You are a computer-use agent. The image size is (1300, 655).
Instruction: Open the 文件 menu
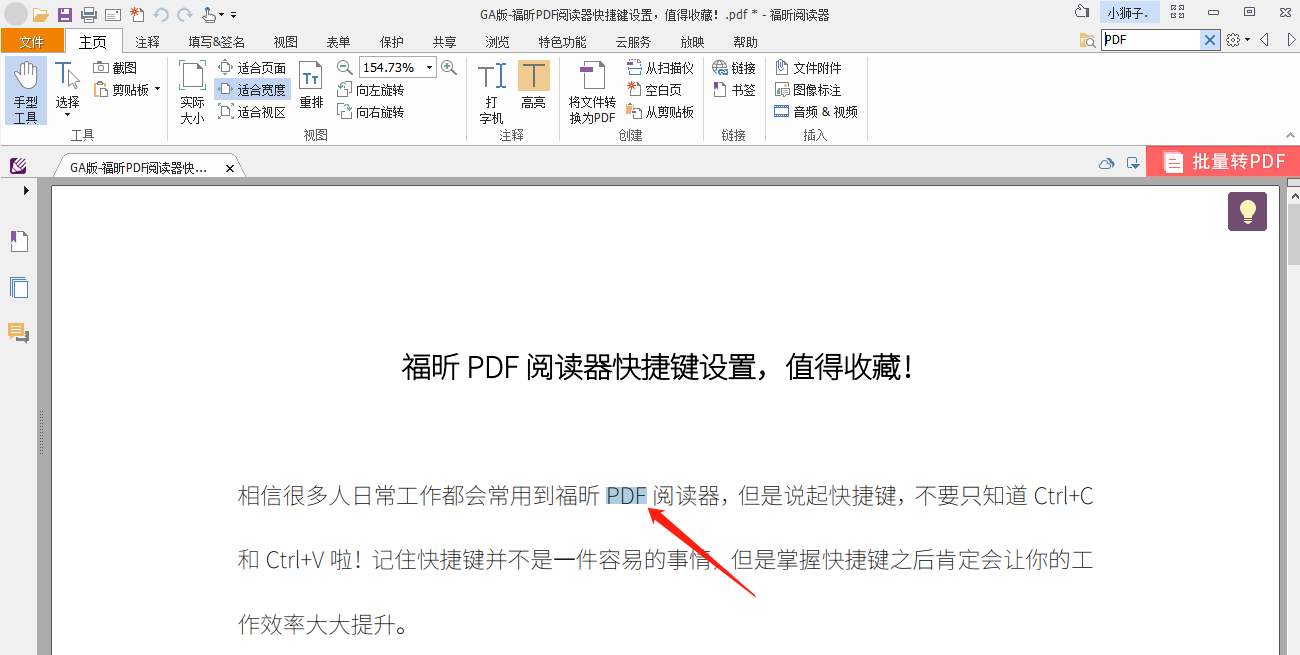[32, 41]
